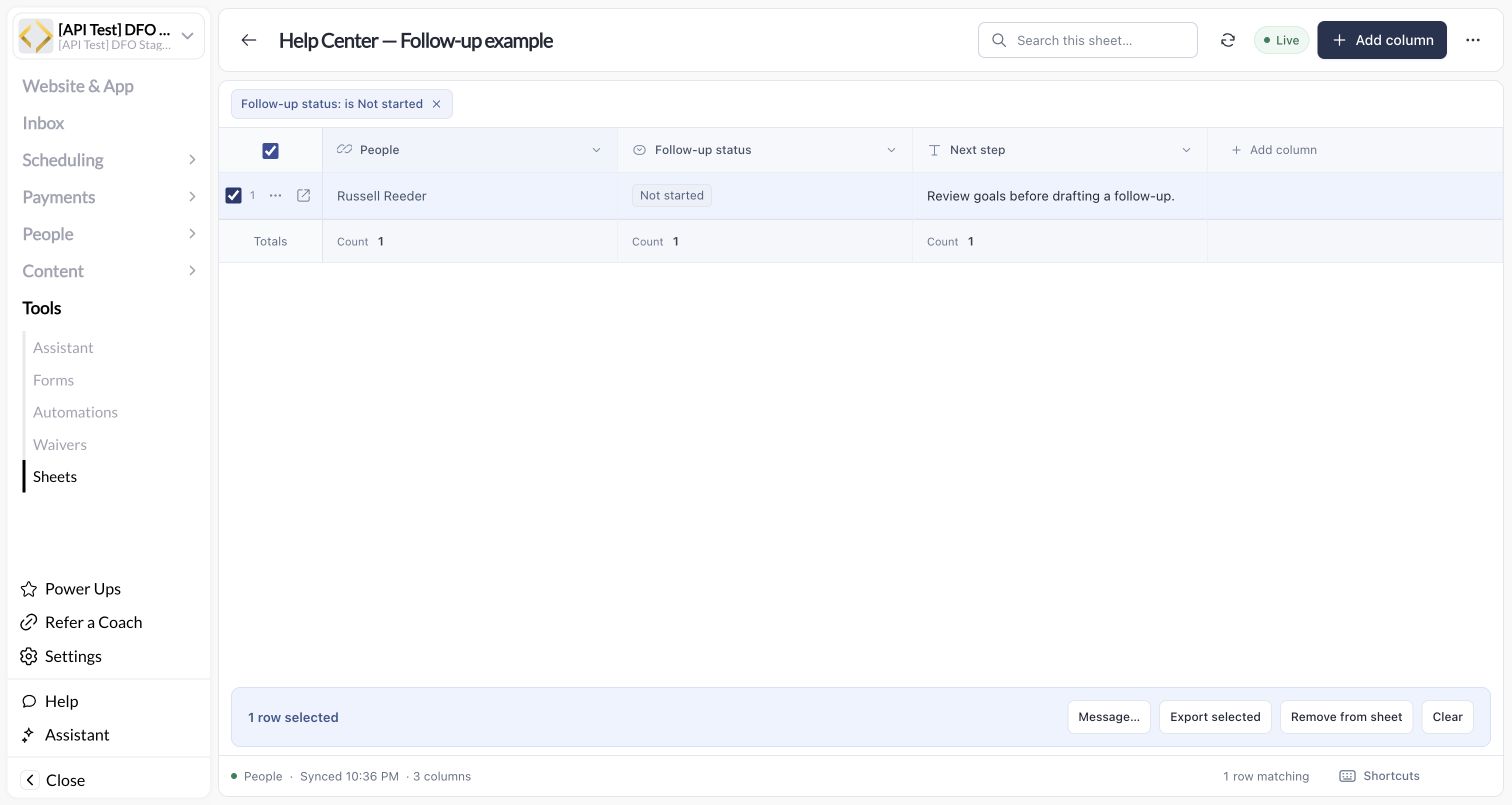Uncheck the select-all header checkbox
Image resolution: width=1512 pixels, height=805 pixels.
[x=270, y=150]
